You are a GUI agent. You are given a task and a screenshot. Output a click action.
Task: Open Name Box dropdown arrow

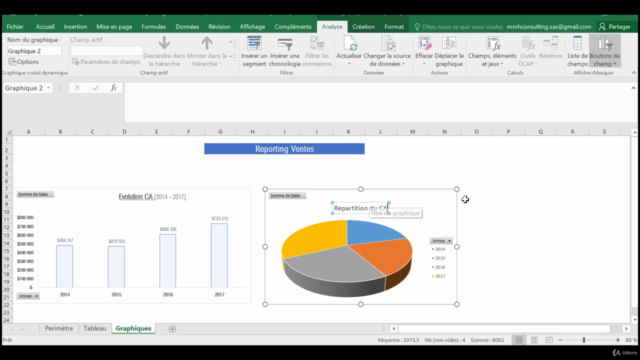tap(49, 88)
